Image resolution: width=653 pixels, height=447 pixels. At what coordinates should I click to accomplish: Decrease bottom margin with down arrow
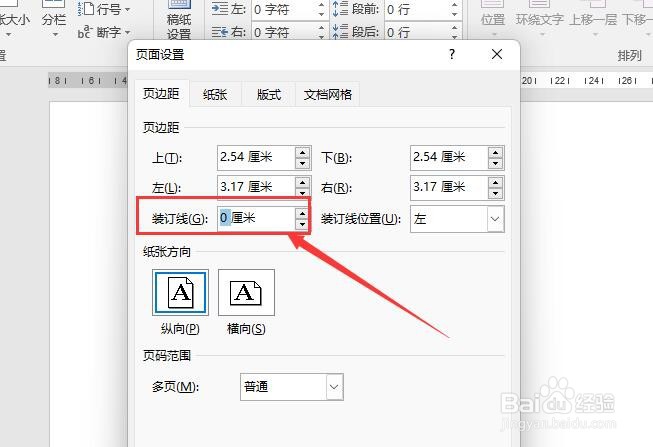point(496,163)
